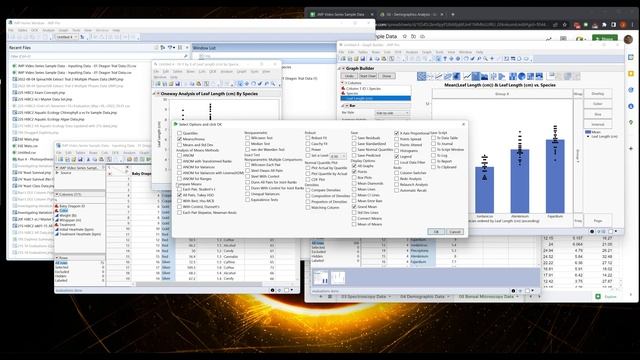640x360 pixels.
Task: Click the Undo button in Graph Builder
Action: click(349, 76)
